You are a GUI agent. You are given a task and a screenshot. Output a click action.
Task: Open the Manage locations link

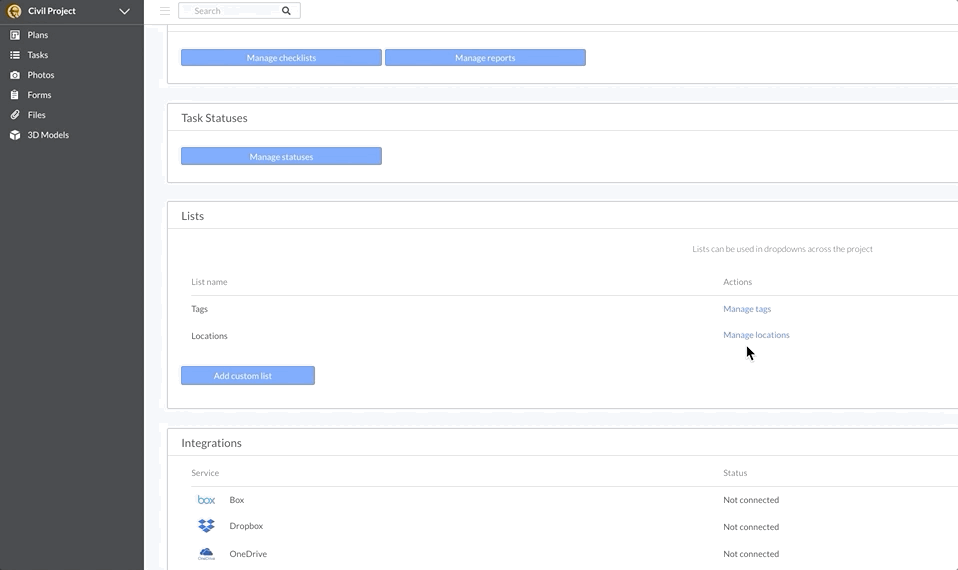click(756, 335)
